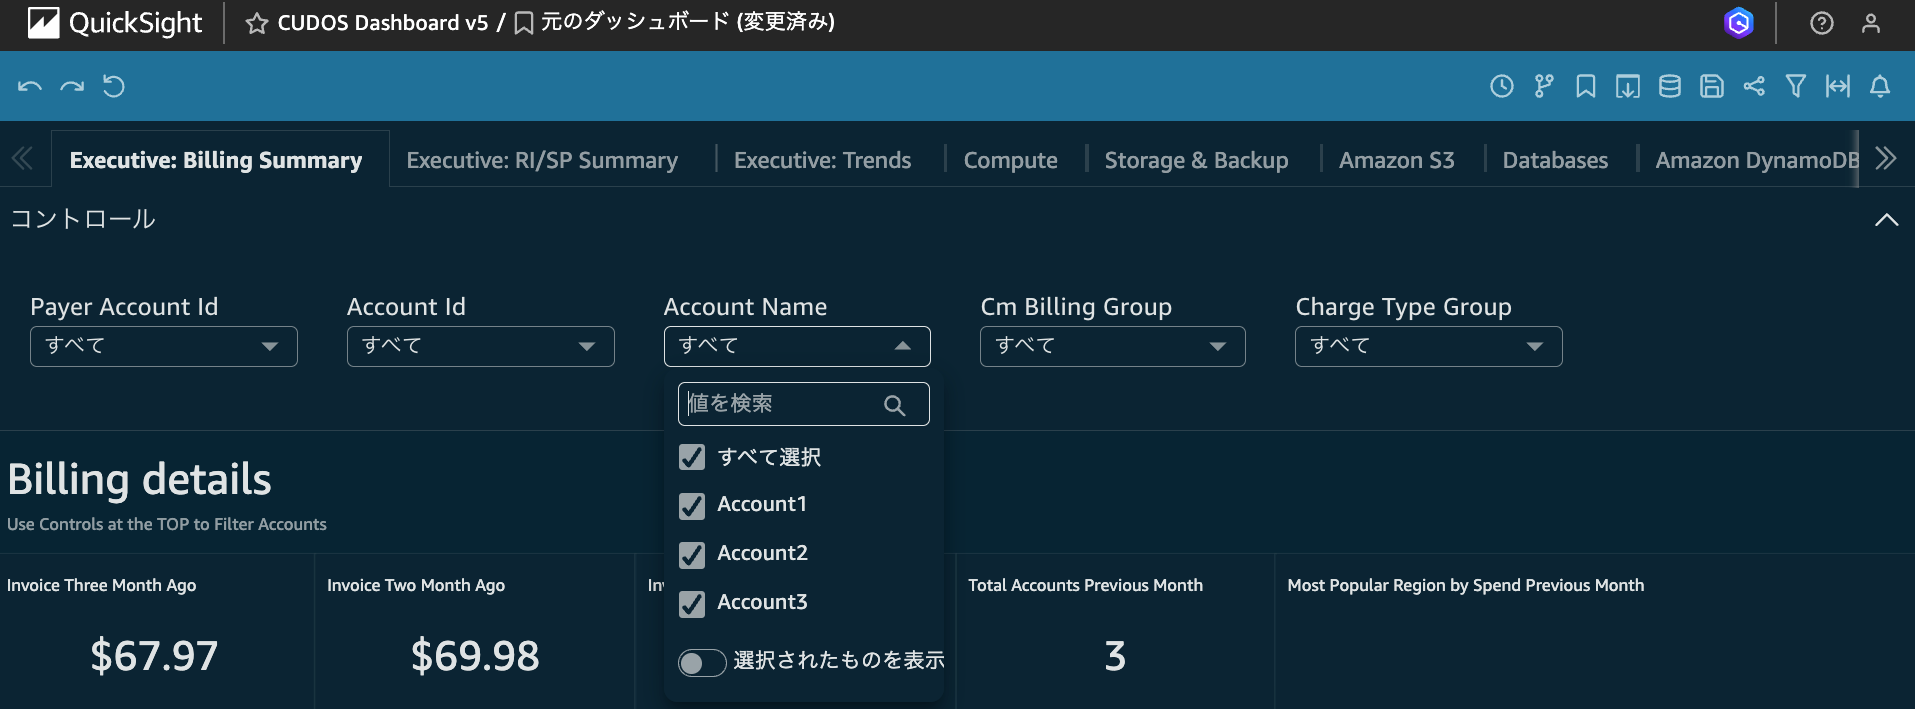Open the Compute tab
1915x709 pixels.
pyautogui.click(x=1010, y=160)
